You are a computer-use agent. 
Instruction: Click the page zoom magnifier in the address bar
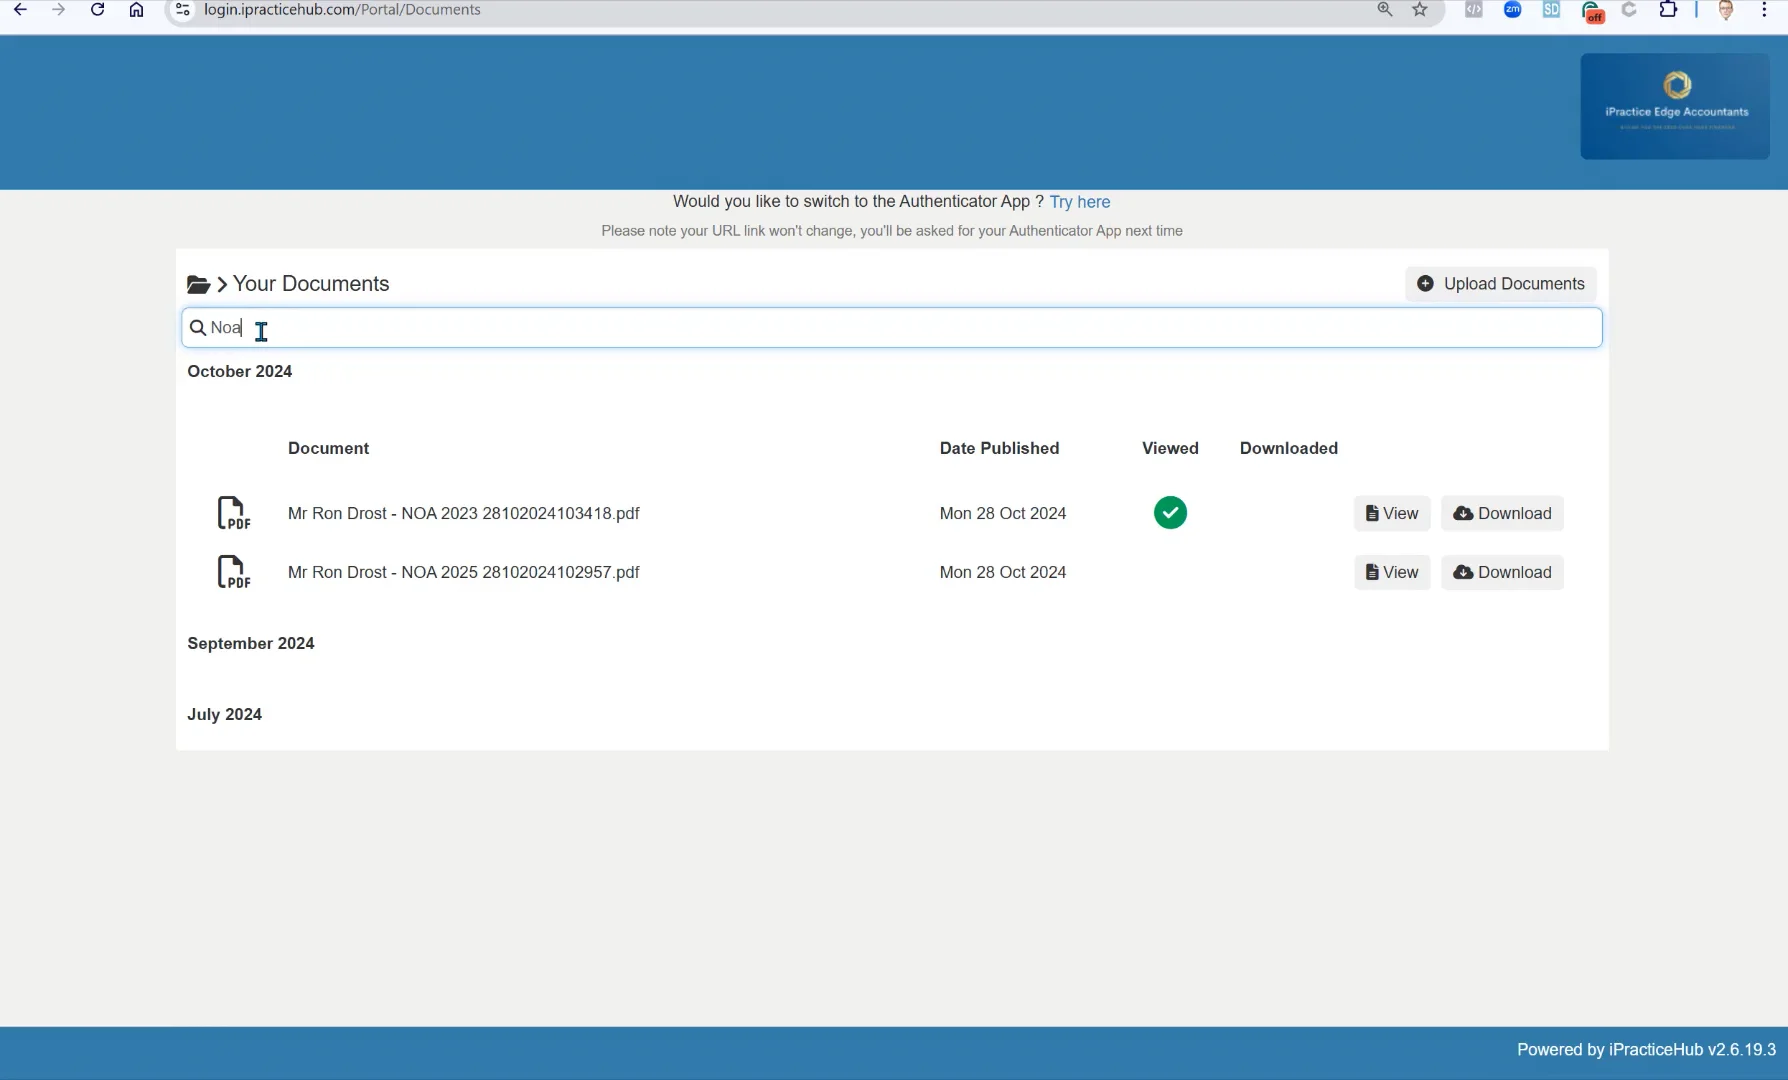tap(1385, 9)
